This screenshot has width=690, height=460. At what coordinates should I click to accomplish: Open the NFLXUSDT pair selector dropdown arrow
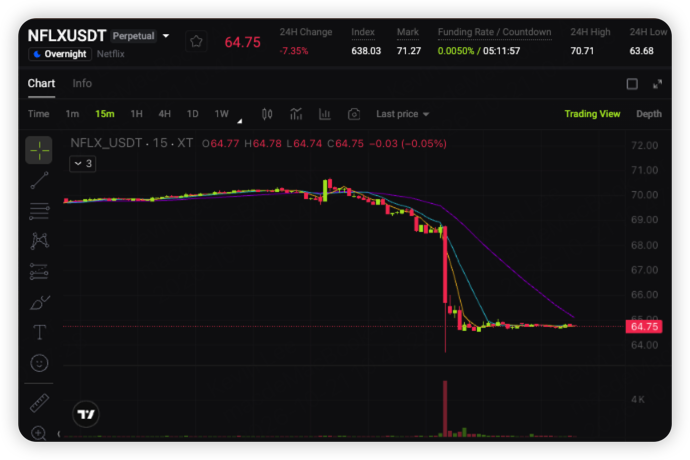pyautogui.click(x=166, y=36)
